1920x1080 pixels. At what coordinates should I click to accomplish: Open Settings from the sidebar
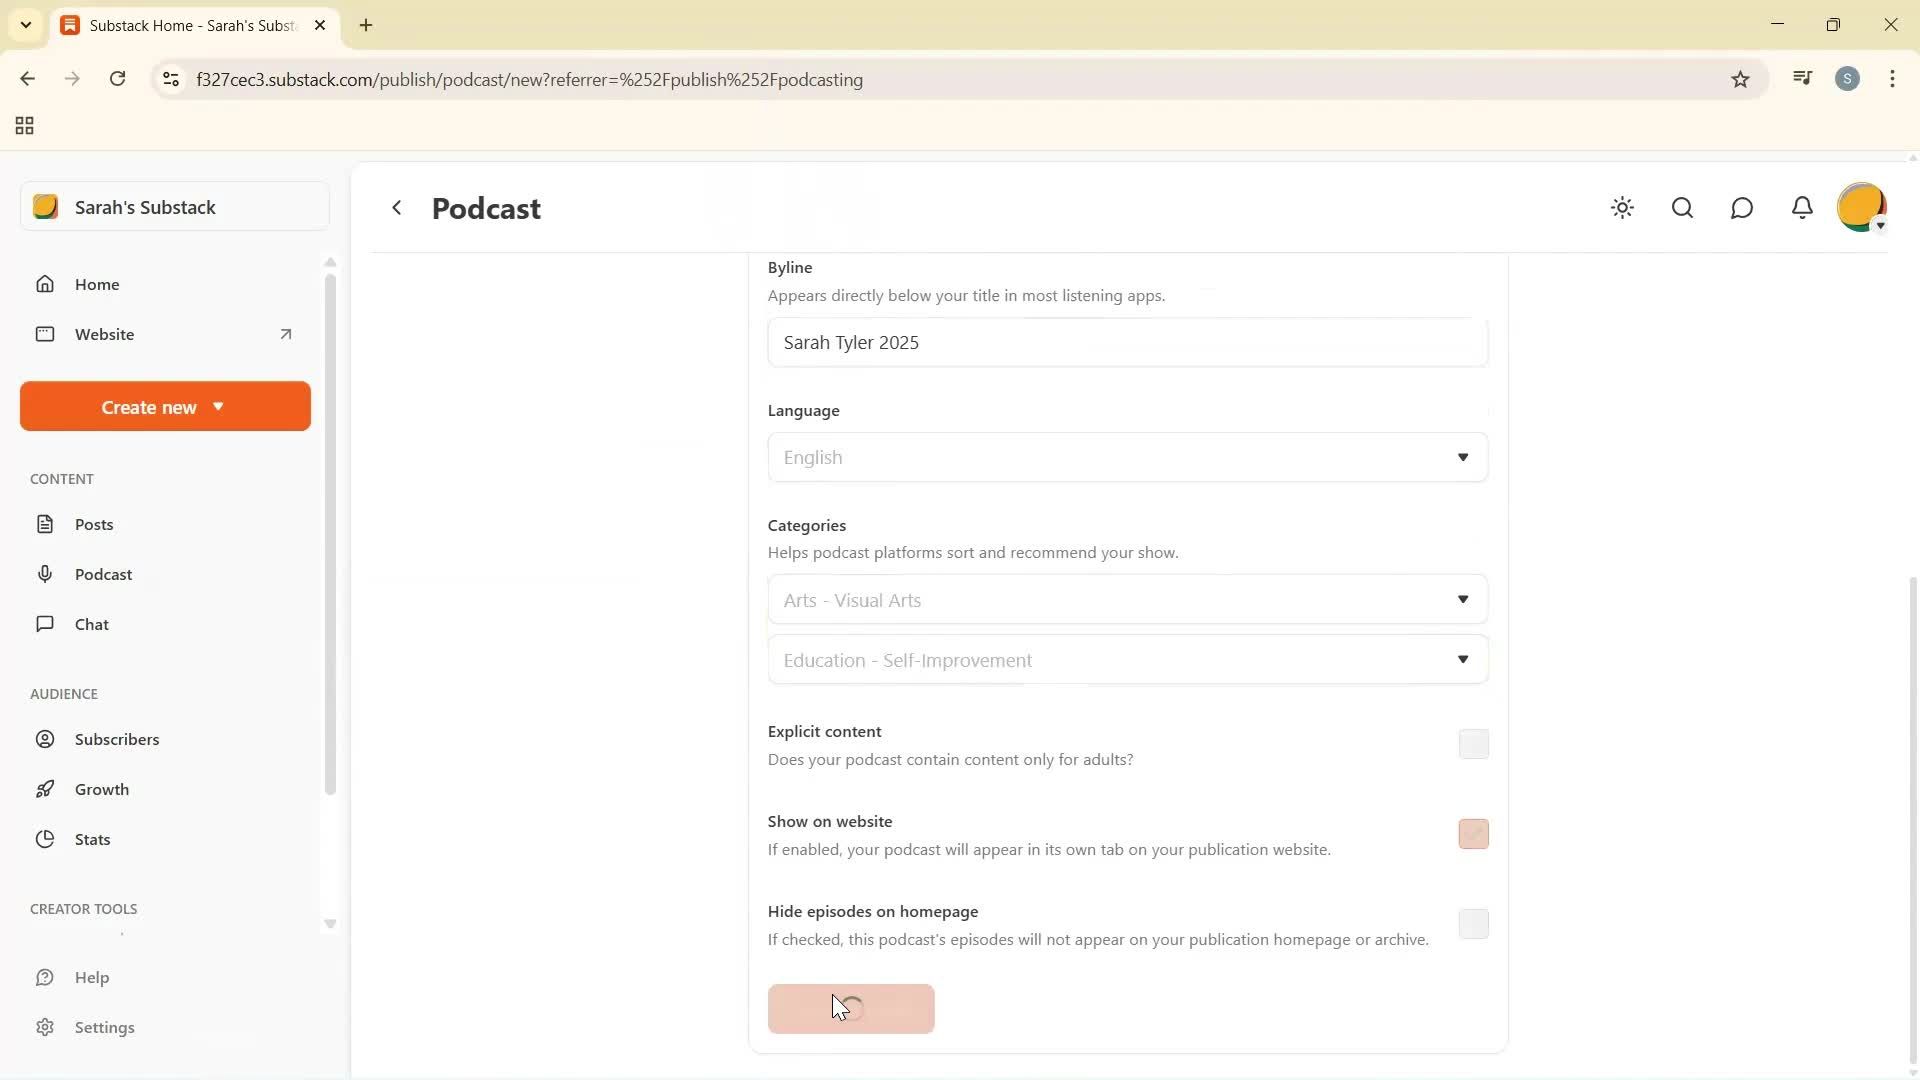(x=104, y=1027)
